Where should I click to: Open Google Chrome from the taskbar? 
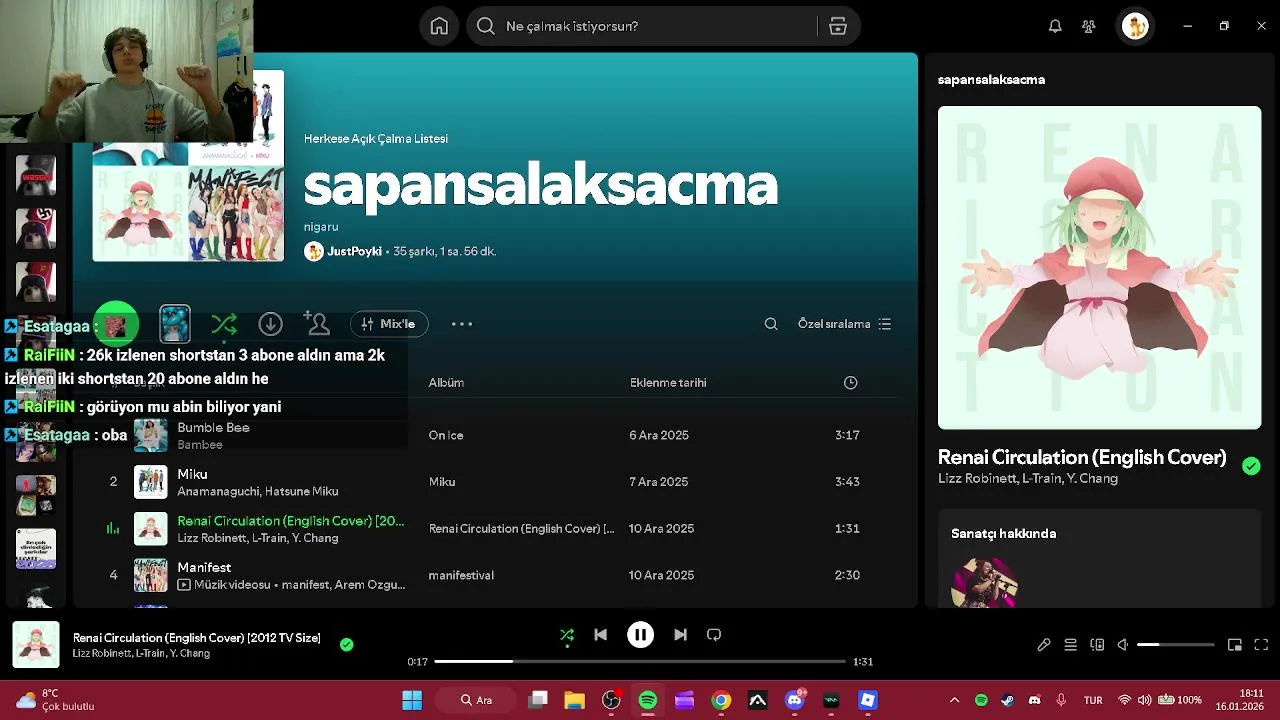coord(721,700)
